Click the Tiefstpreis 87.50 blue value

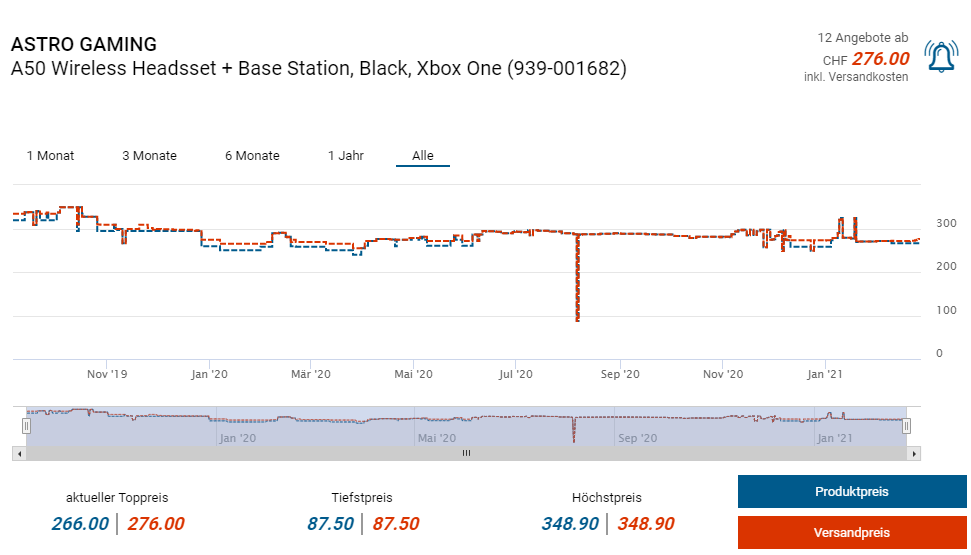click(x=330, y=524)
